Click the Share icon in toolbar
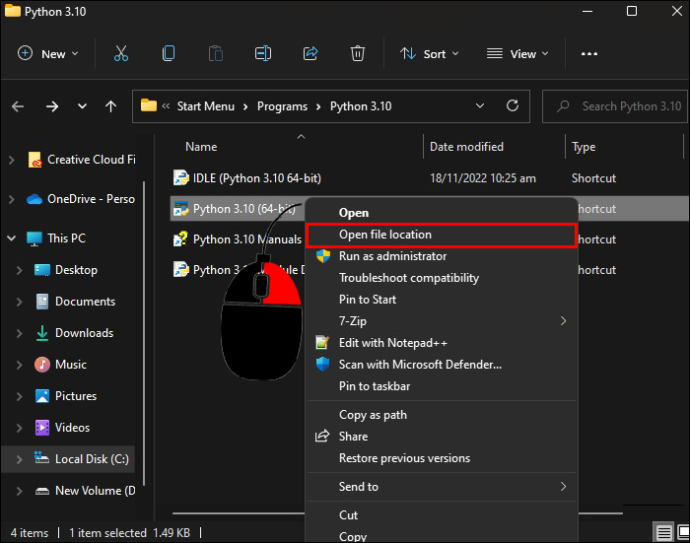This screenshot has height=543, width=690. point(311,54)
